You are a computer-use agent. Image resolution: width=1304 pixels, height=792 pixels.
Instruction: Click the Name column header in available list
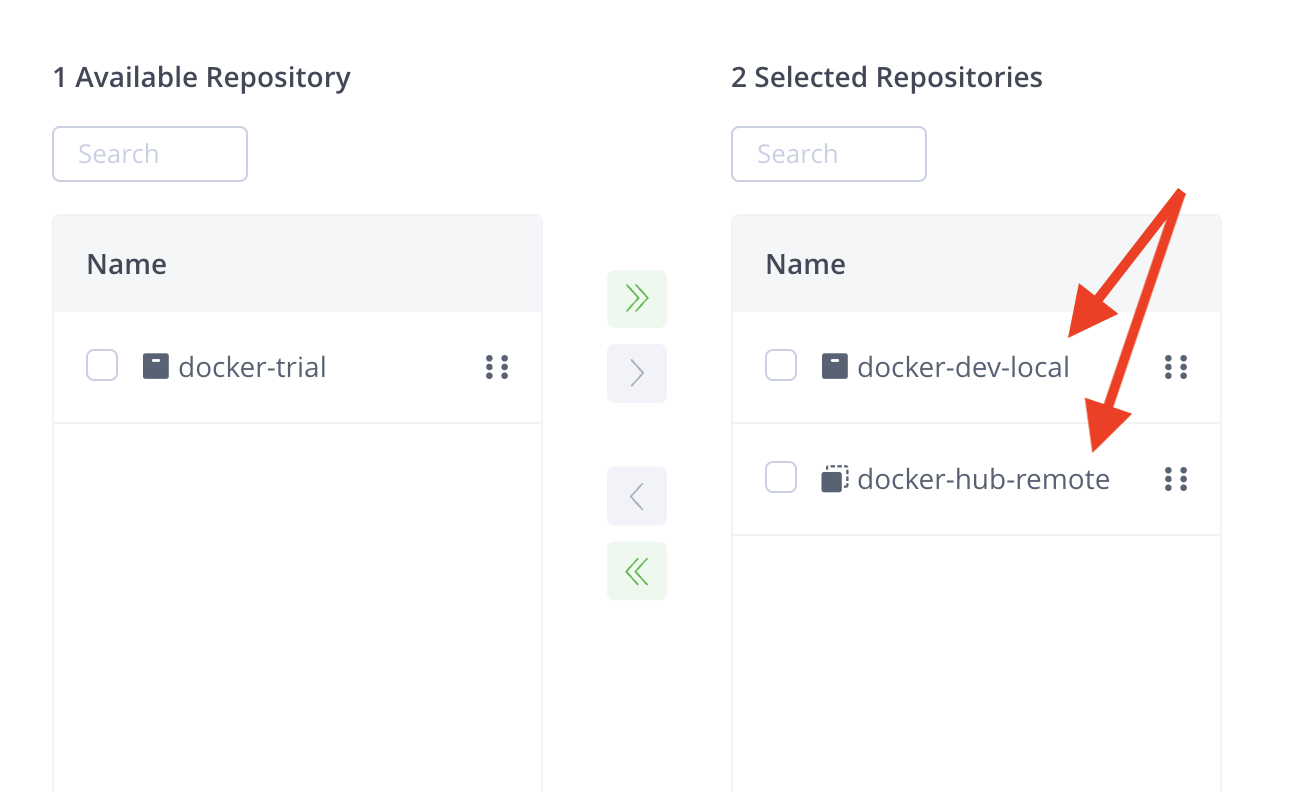126,263
